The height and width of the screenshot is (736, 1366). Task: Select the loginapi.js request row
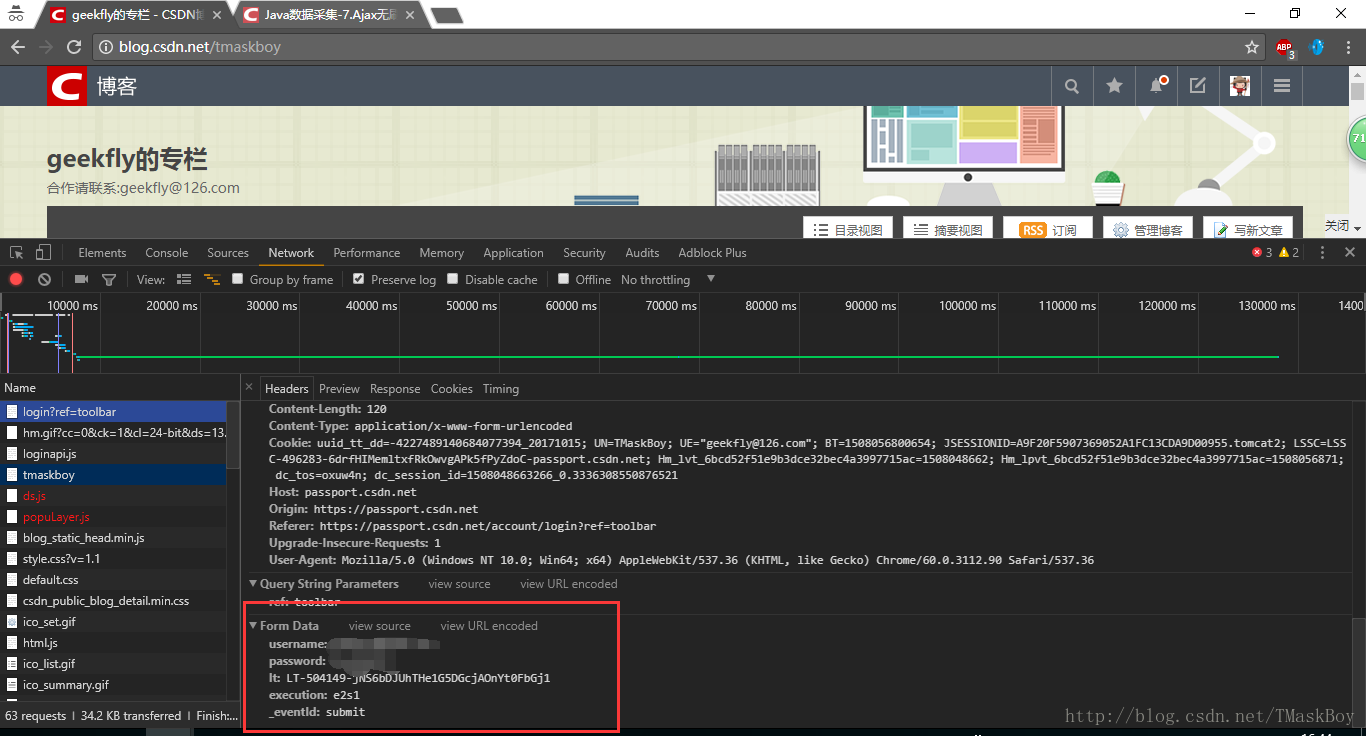tap(113, 454)
